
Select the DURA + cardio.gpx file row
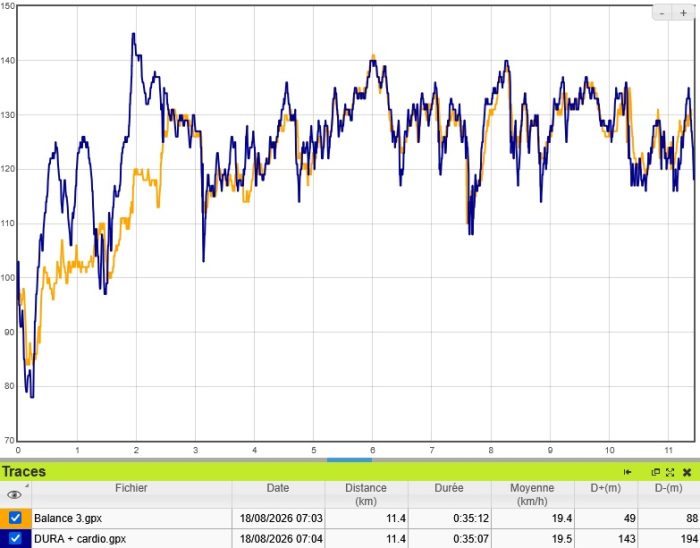350,539
